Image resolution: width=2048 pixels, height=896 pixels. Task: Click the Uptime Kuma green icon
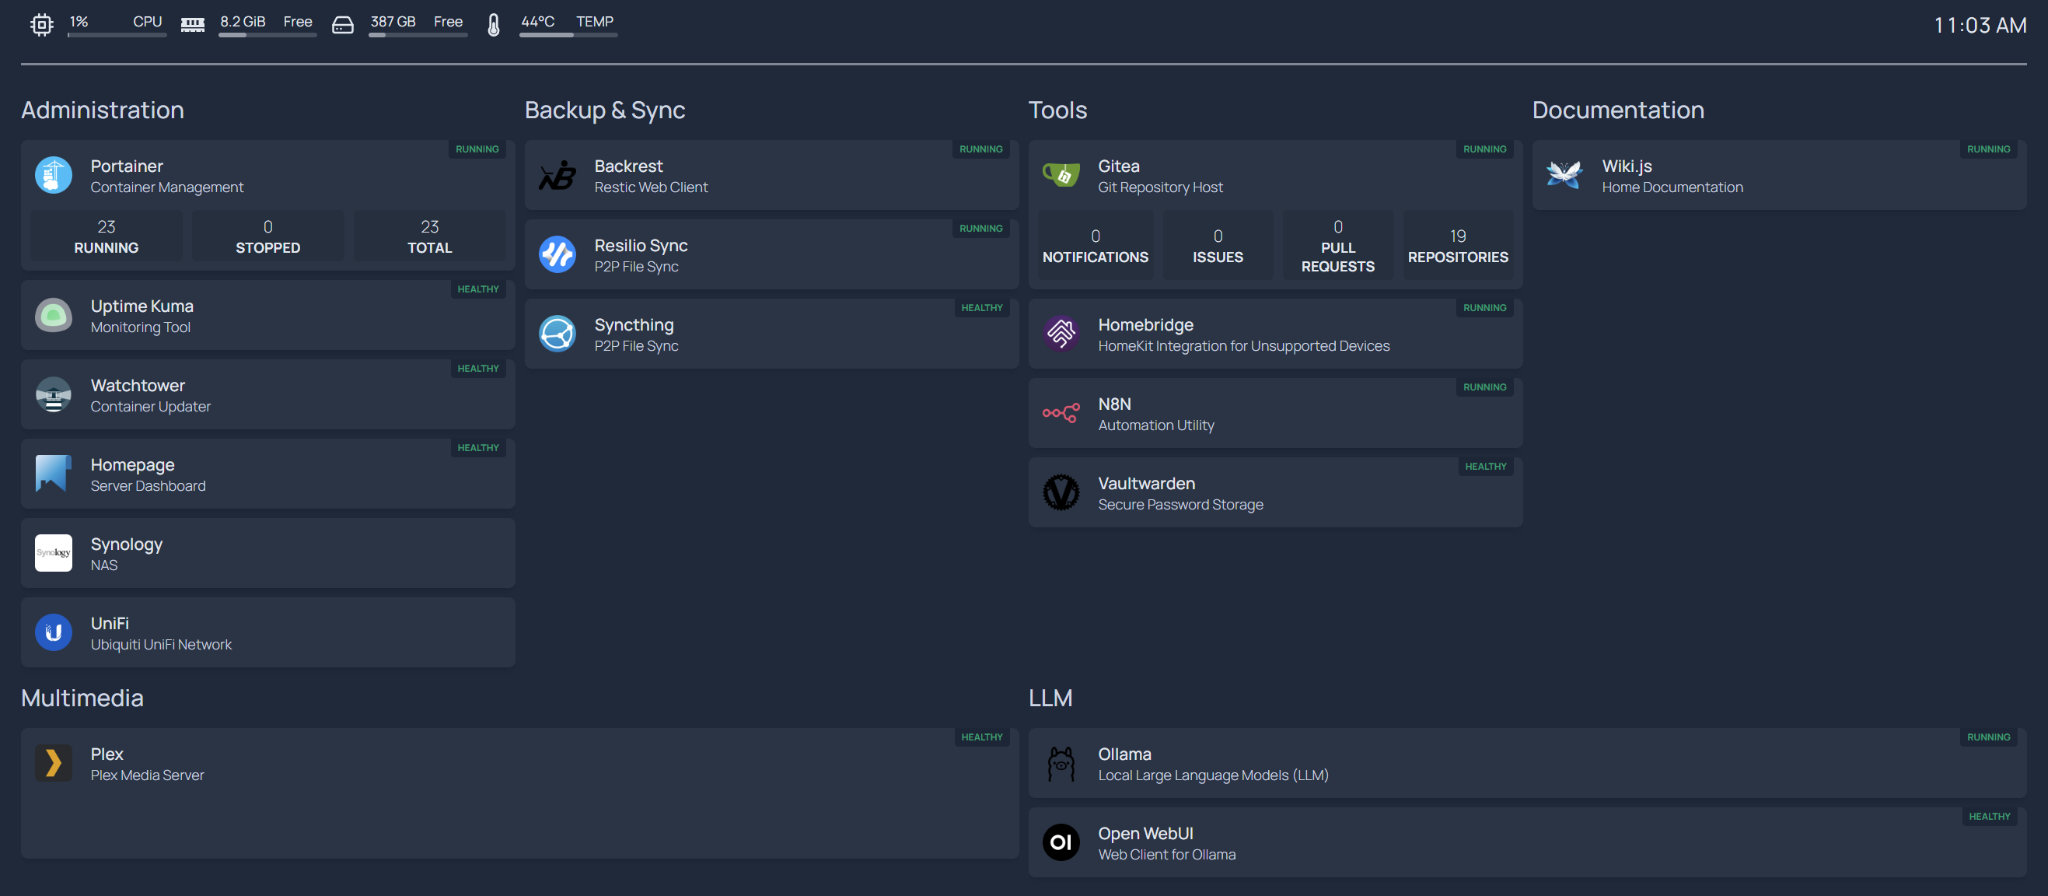coord(53,315)
